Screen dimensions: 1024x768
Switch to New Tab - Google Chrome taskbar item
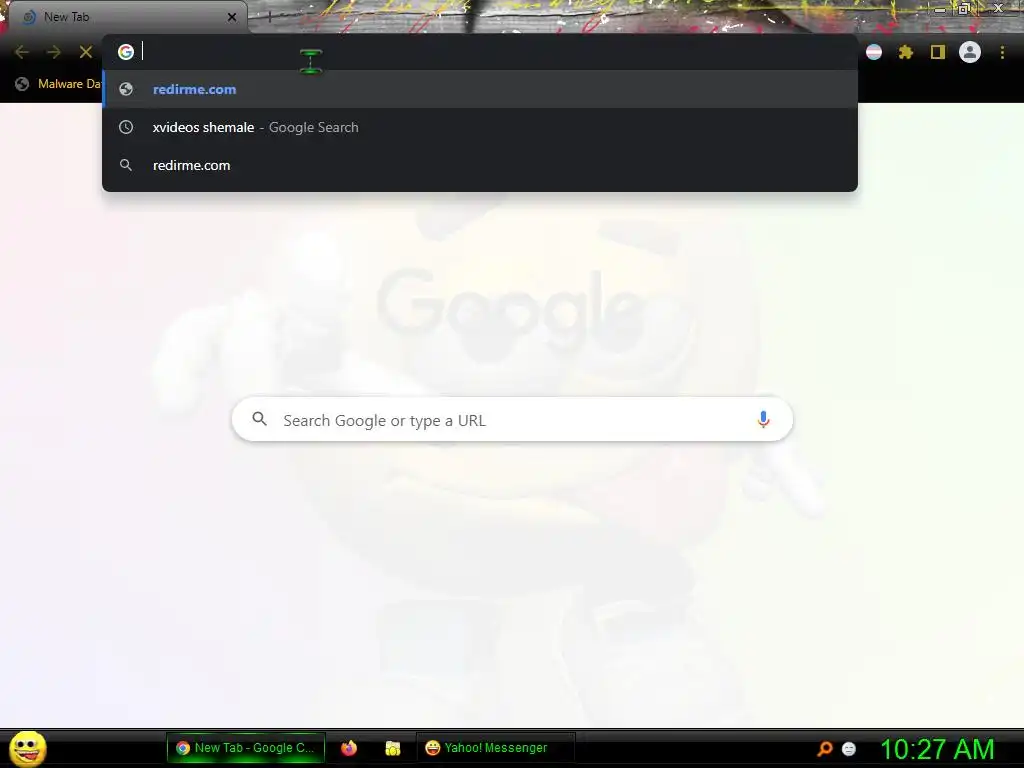coord(246,748)
